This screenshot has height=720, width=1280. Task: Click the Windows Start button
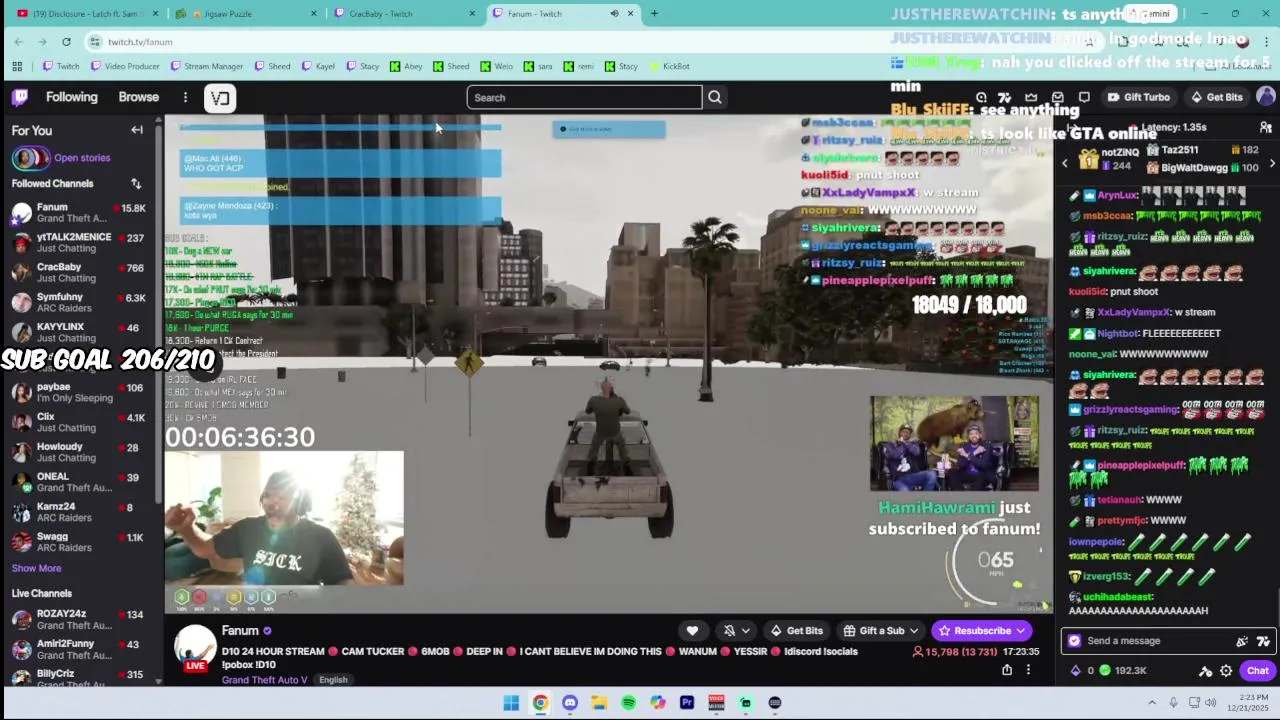[511, 703]
